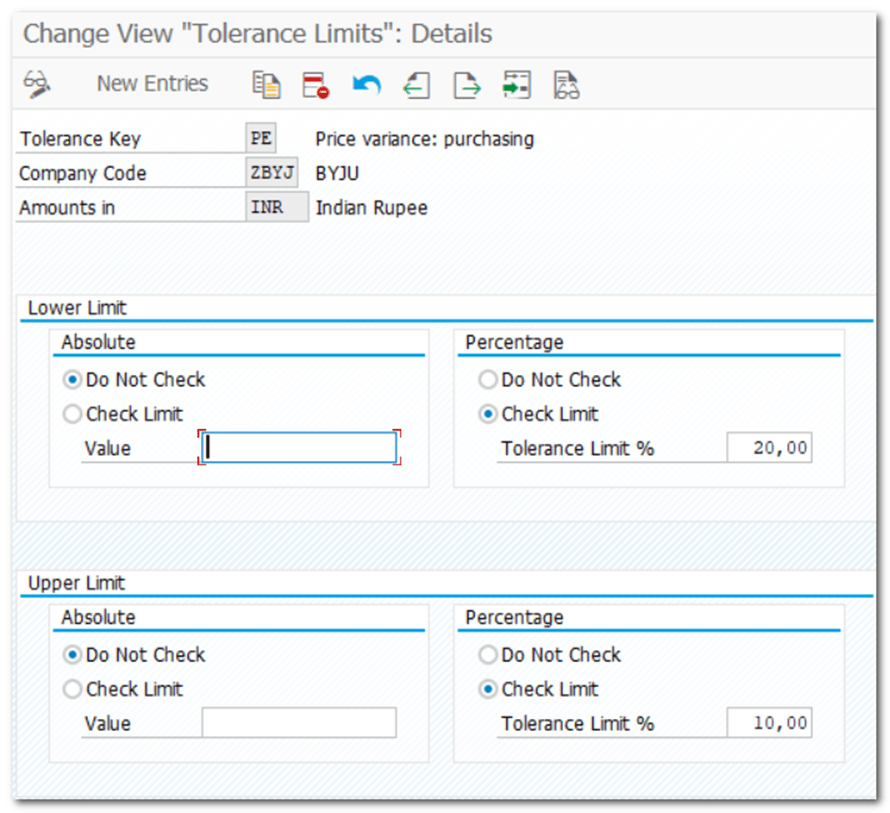
Task: Click the Copy As icon
Action: tap(266, 85)
